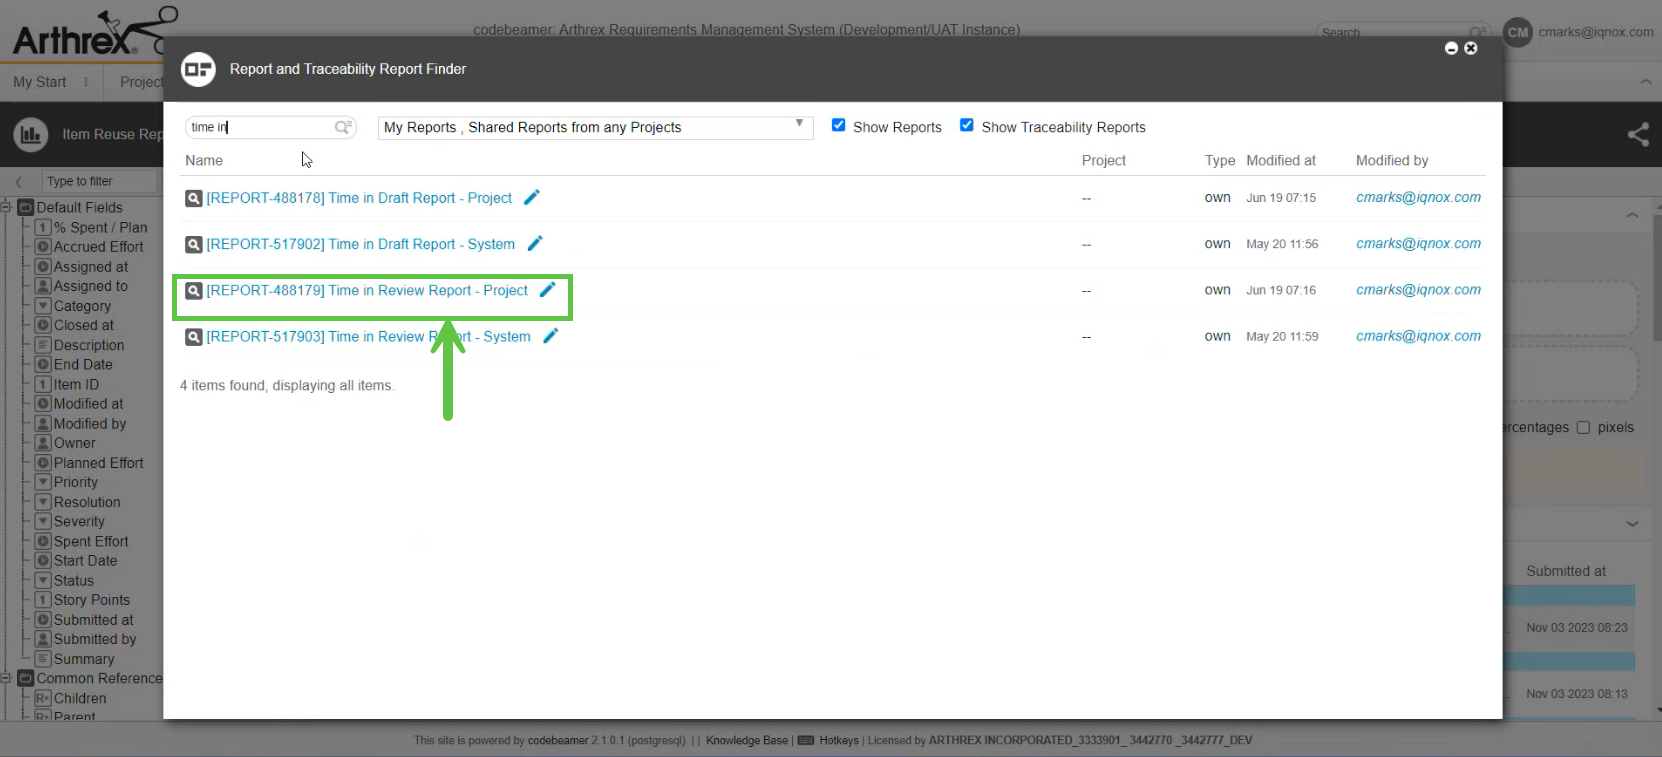The width and height of the screenshot is (1662, 757).
Task: Click the report search input field
Action: point(260,127)
